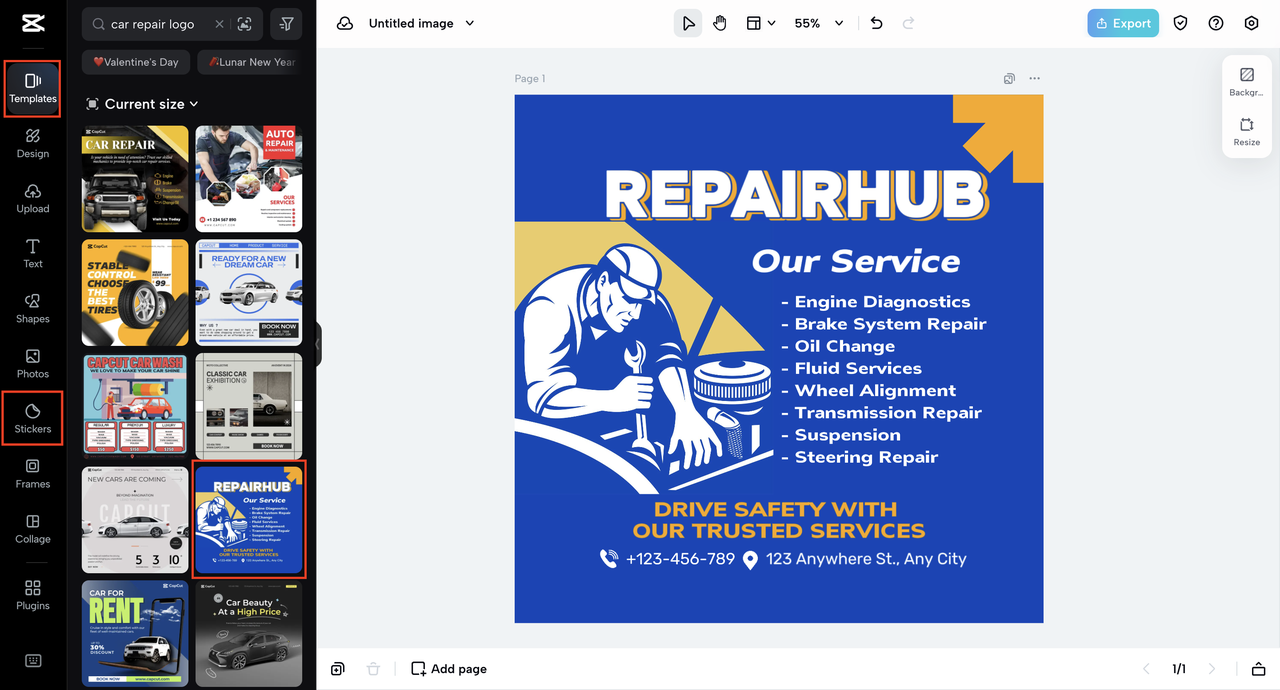Choose the Classic Car Exhibition template
Screen dimensions: 1280x690
click(x=249, y=406)
